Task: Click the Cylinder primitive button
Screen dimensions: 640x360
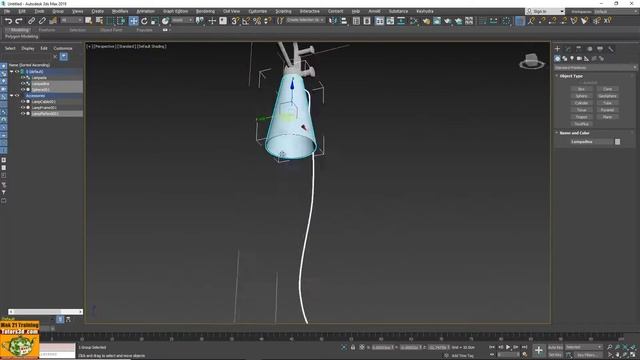Action: coord(581,103)
